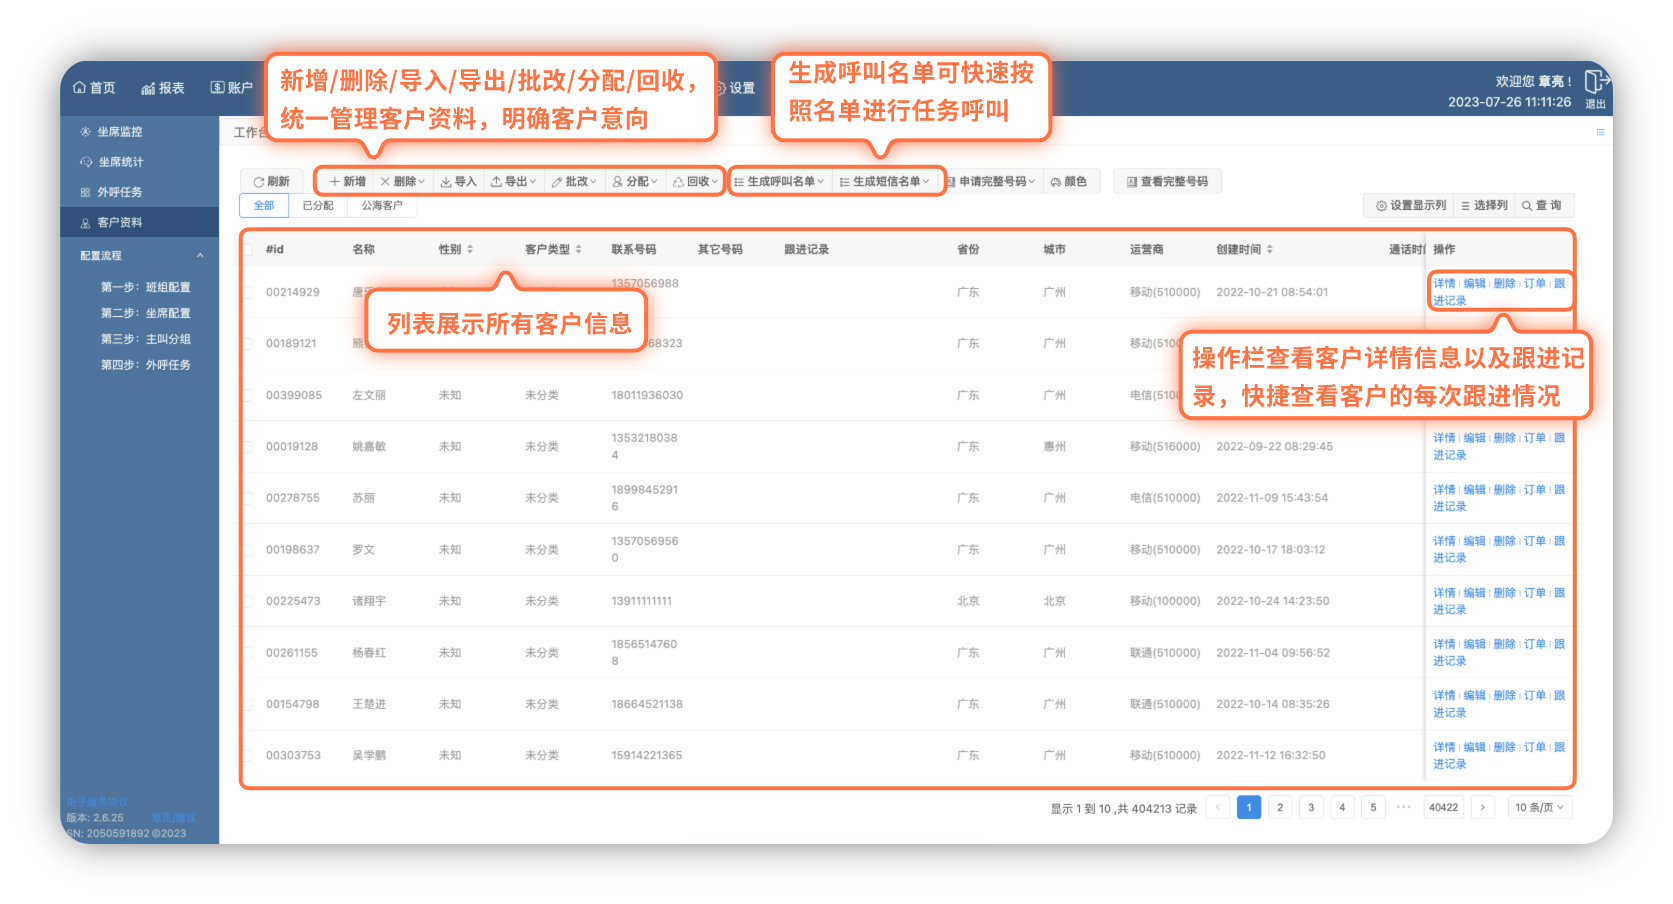1673x904 pixels.
Task: Switch to the 已分配 tab
Action: [x=318, y=206]
